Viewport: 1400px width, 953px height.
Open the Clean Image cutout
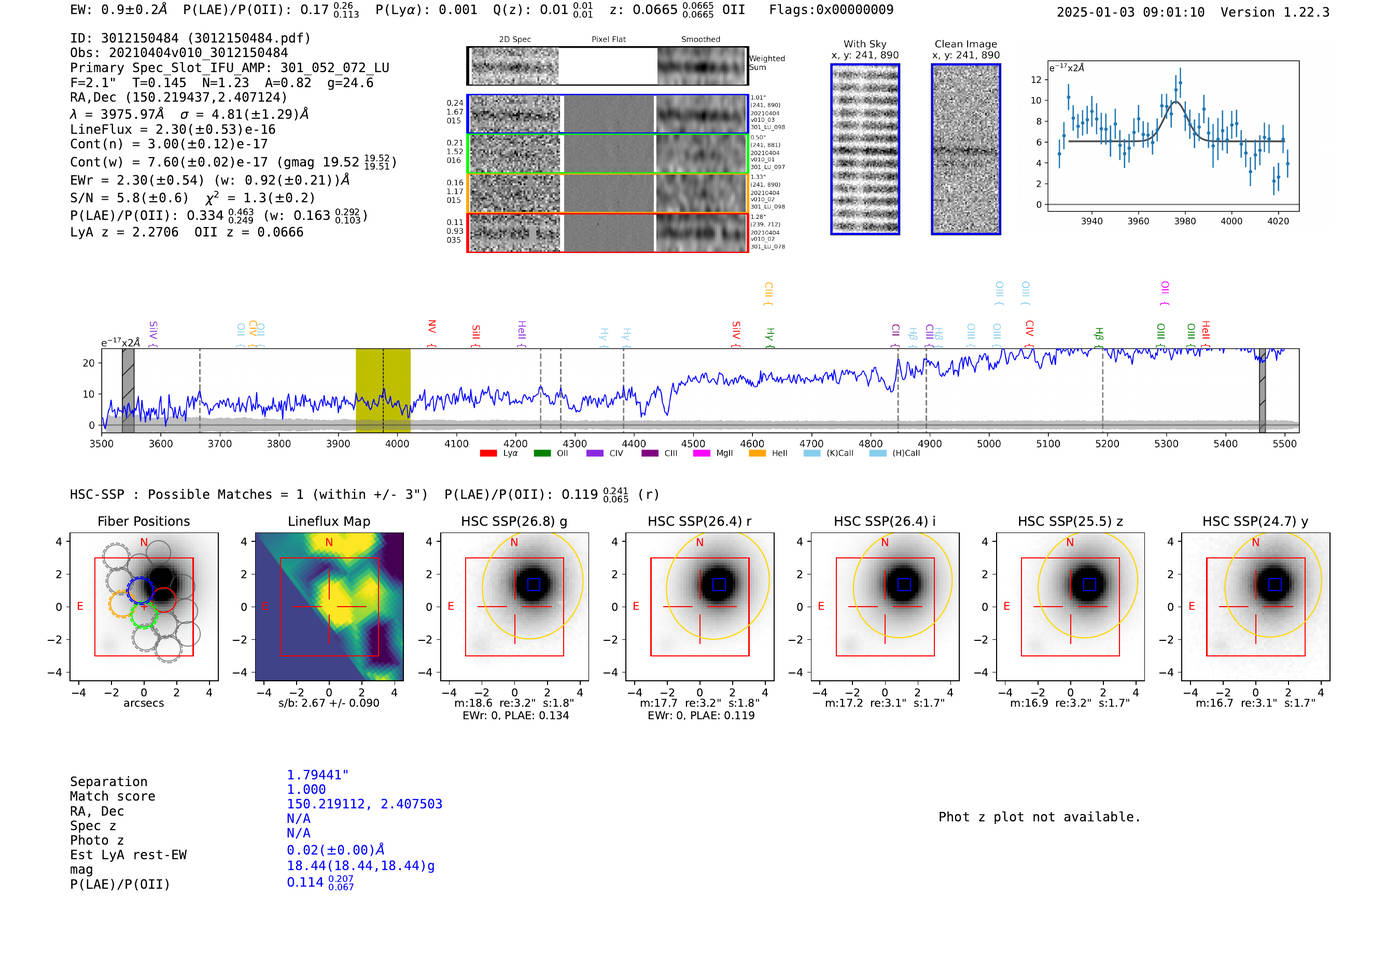point(966,149)
